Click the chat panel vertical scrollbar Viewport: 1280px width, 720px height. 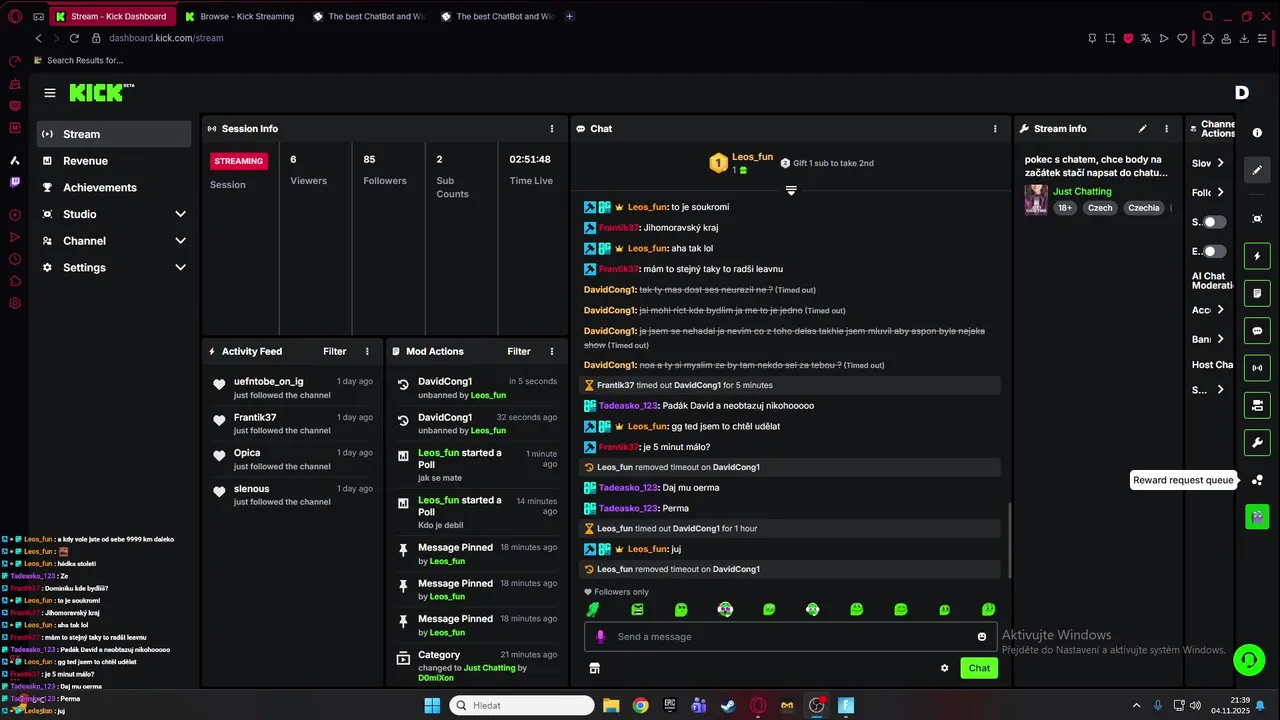click(x=1008, y=540)
